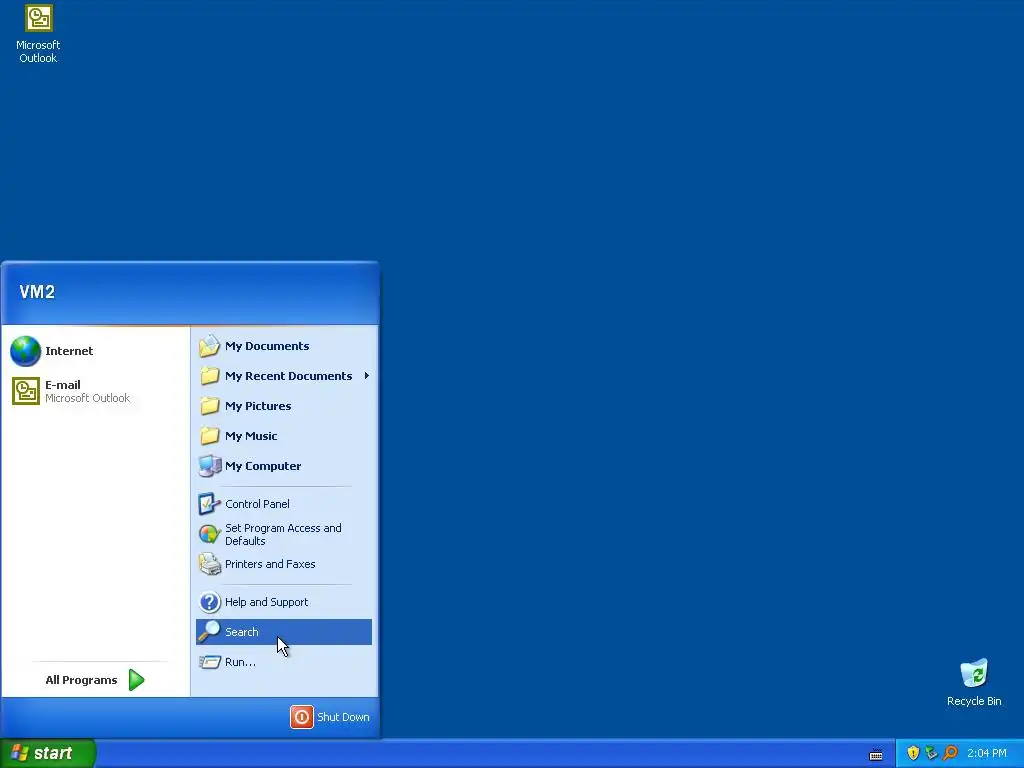Viewport: 1024px width, 768px height.
Task: Click the green start button
Action: tap(47, 753)
